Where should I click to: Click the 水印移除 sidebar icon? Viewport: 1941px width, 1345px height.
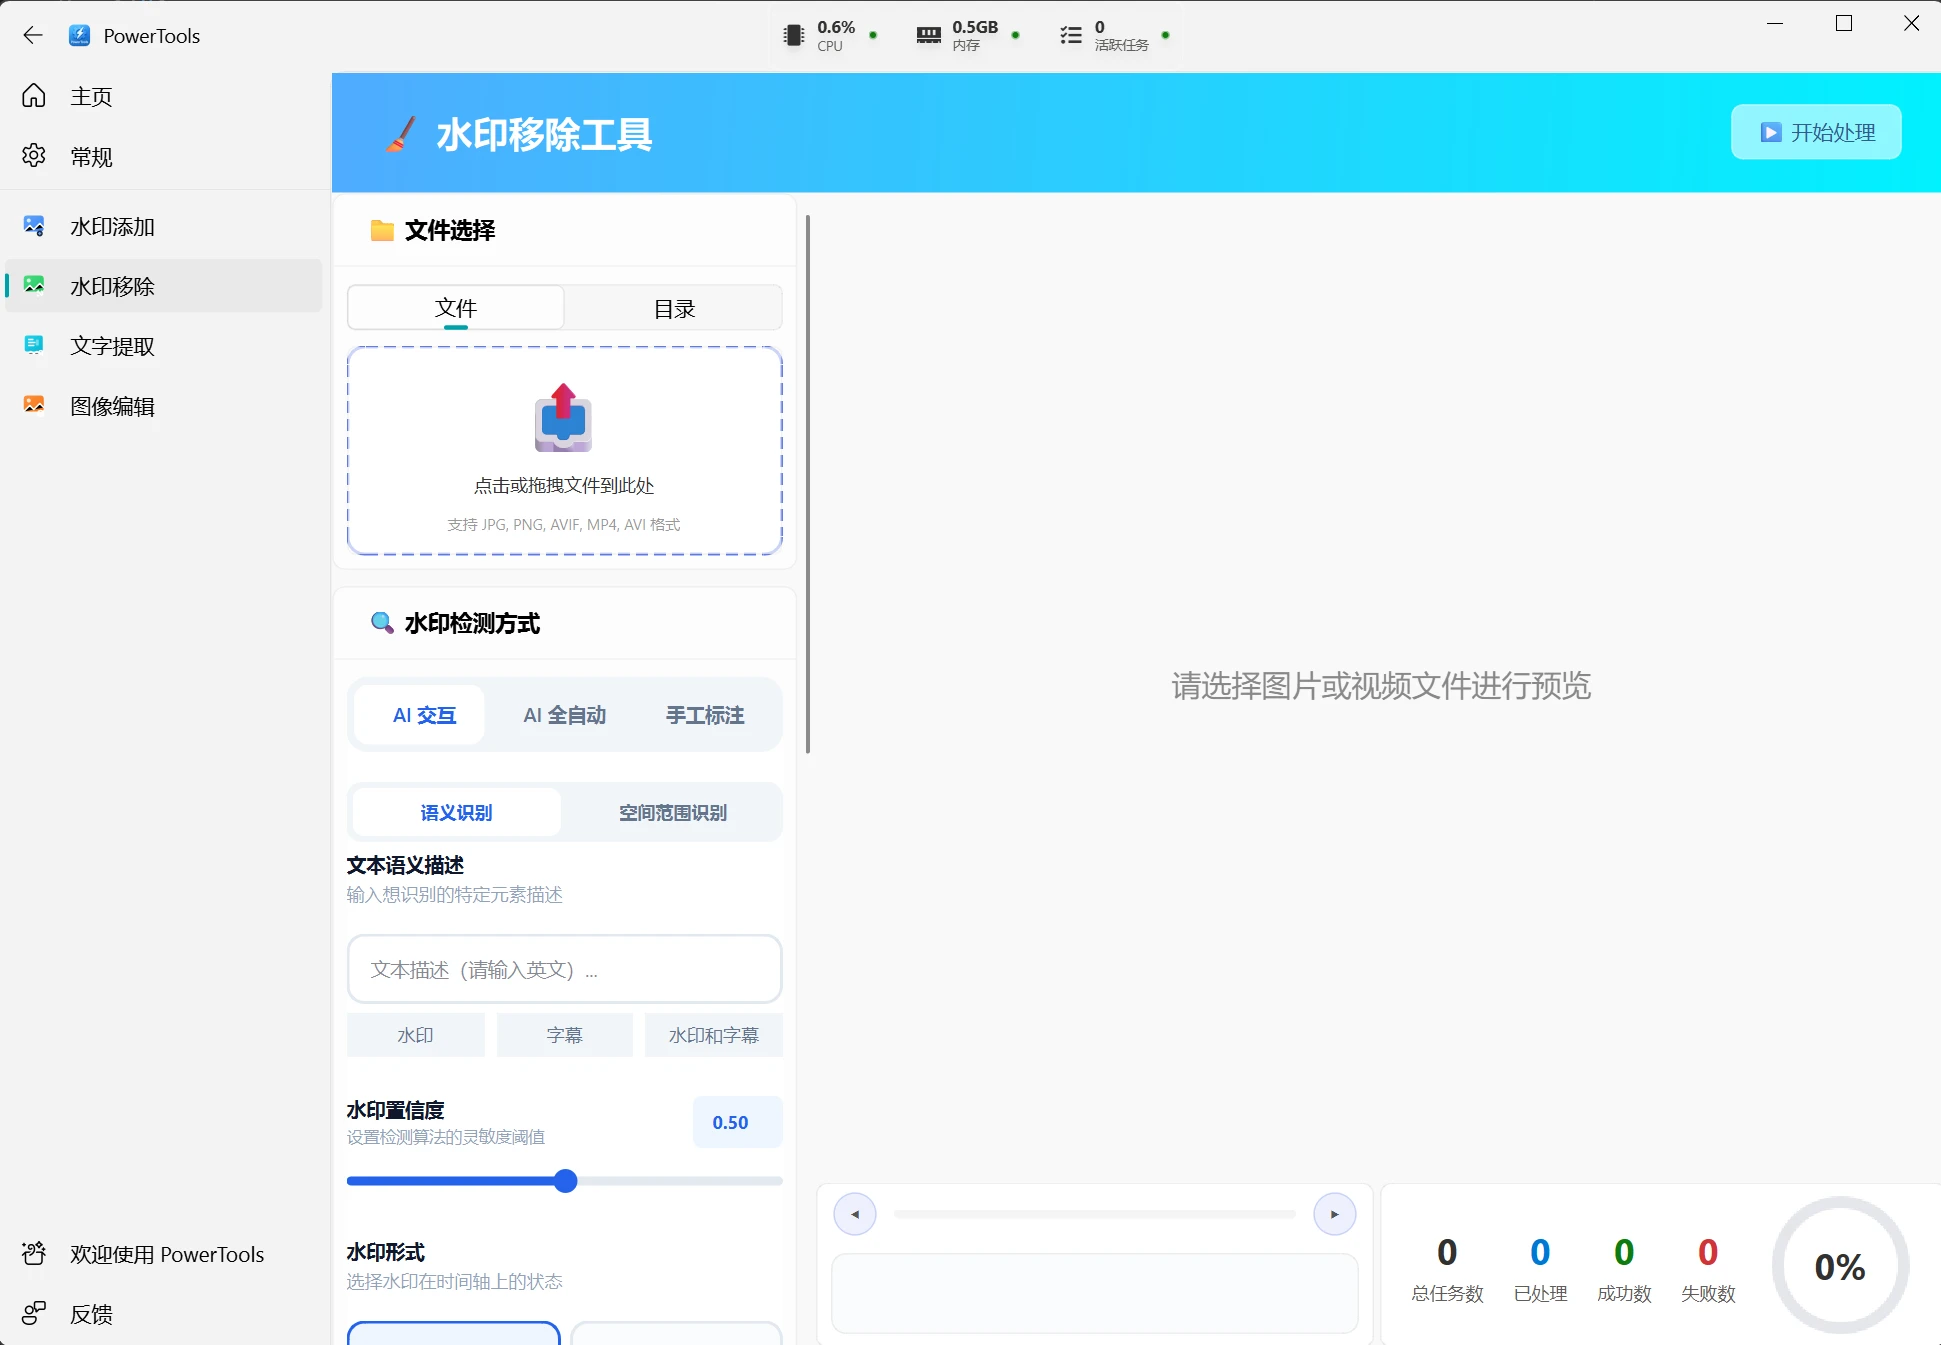(34, 285)
